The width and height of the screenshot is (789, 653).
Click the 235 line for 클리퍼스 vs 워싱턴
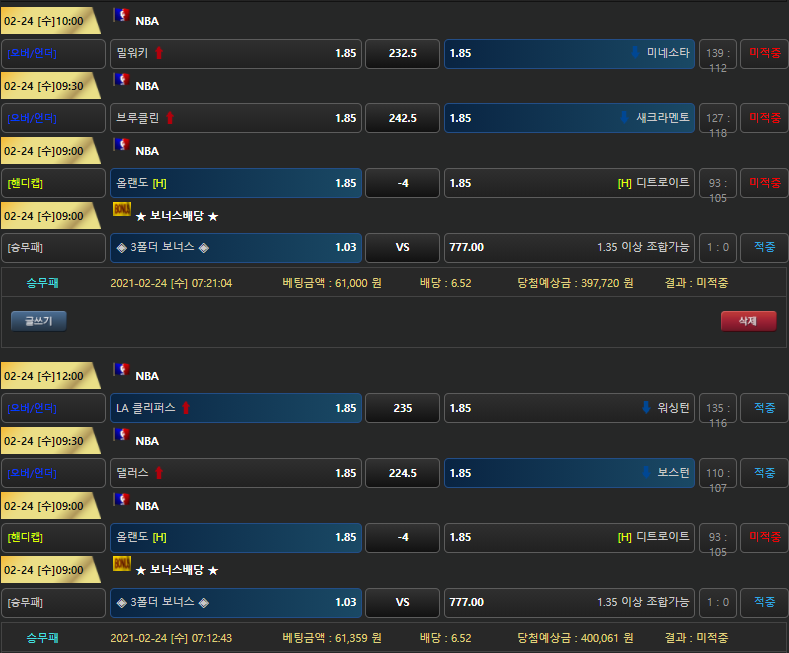tap(402, 408)
